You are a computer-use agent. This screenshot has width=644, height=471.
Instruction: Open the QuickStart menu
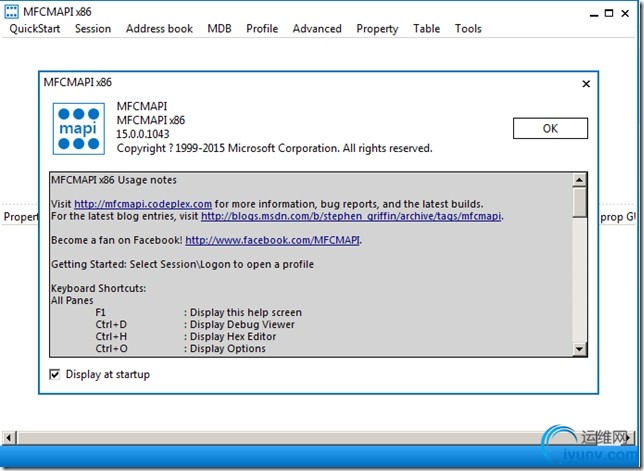34,29
